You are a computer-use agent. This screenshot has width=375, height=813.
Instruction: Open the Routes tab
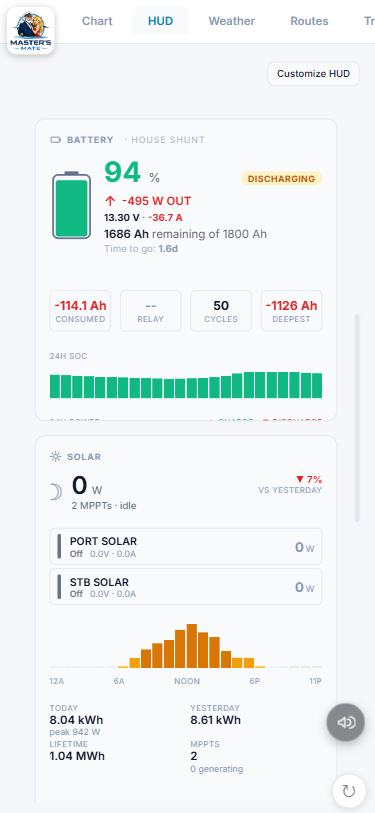pyautogui.click(x=309, y=21)
